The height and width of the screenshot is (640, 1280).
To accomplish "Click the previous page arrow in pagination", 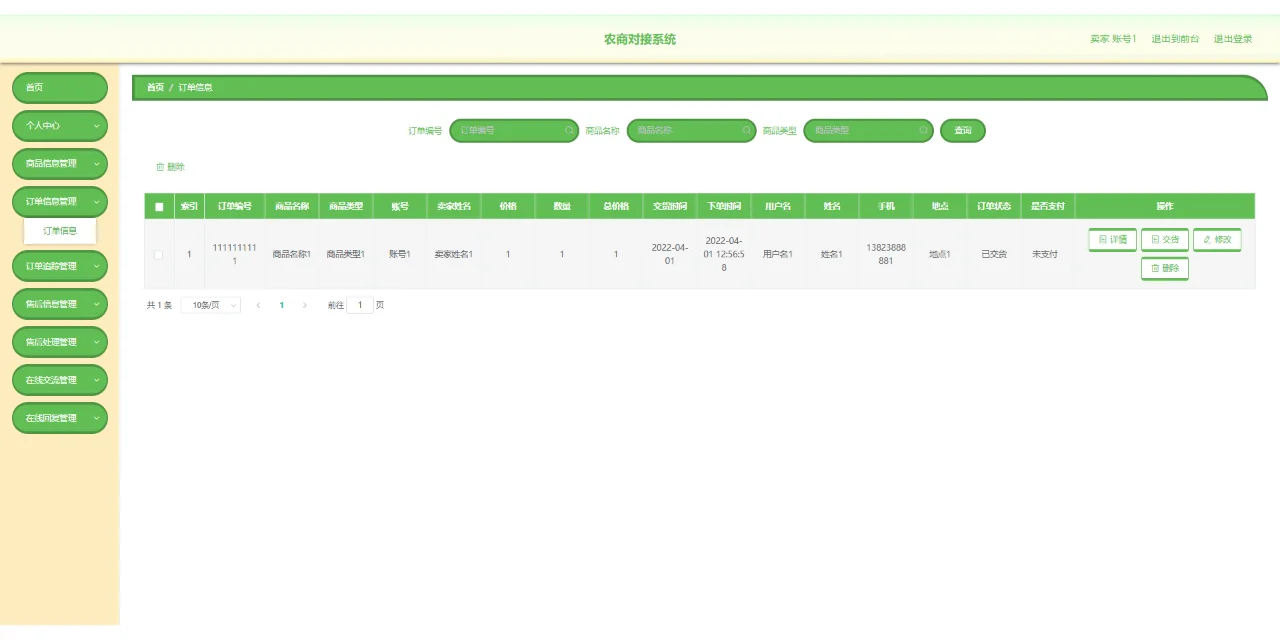I will coord(258,304).
